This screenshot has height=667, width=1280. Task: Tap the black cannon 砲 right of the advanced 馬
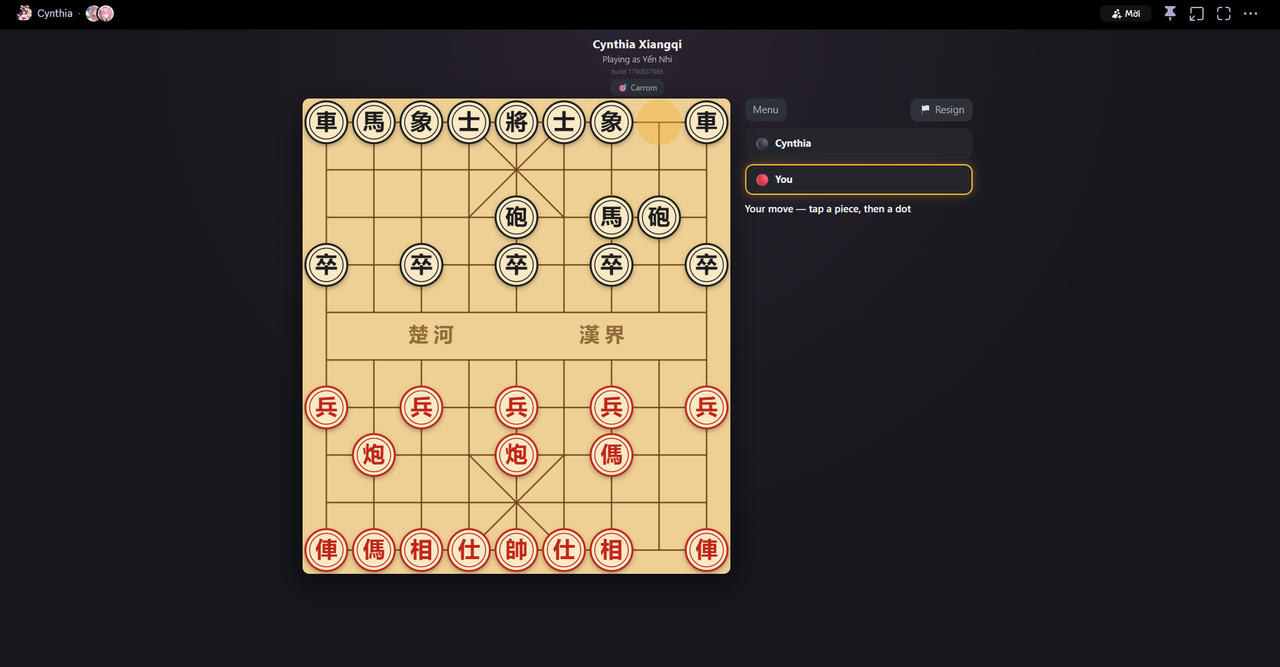click(659, 217)
